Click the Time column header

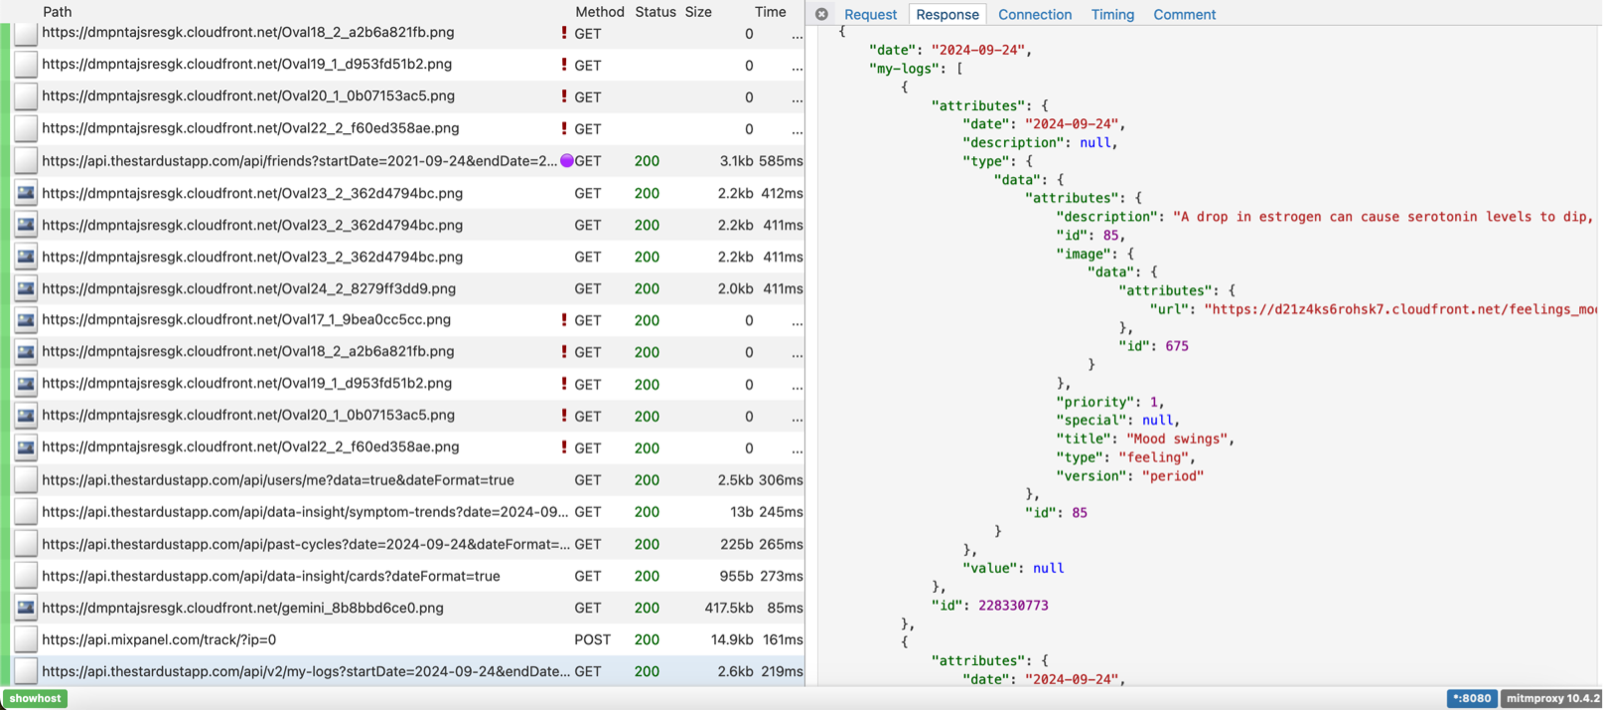tap(770, 12)
